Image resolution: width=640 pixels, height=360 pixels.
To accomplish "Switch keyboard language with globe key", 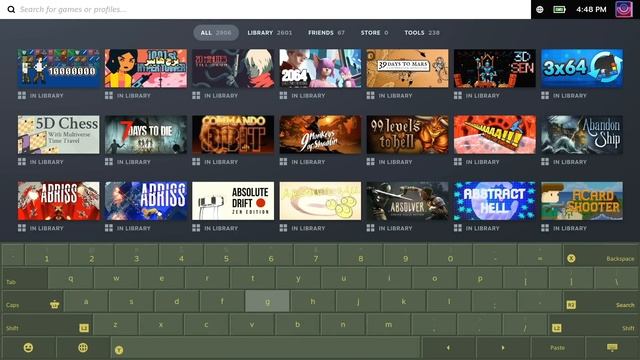I will (x=83, y=348).
